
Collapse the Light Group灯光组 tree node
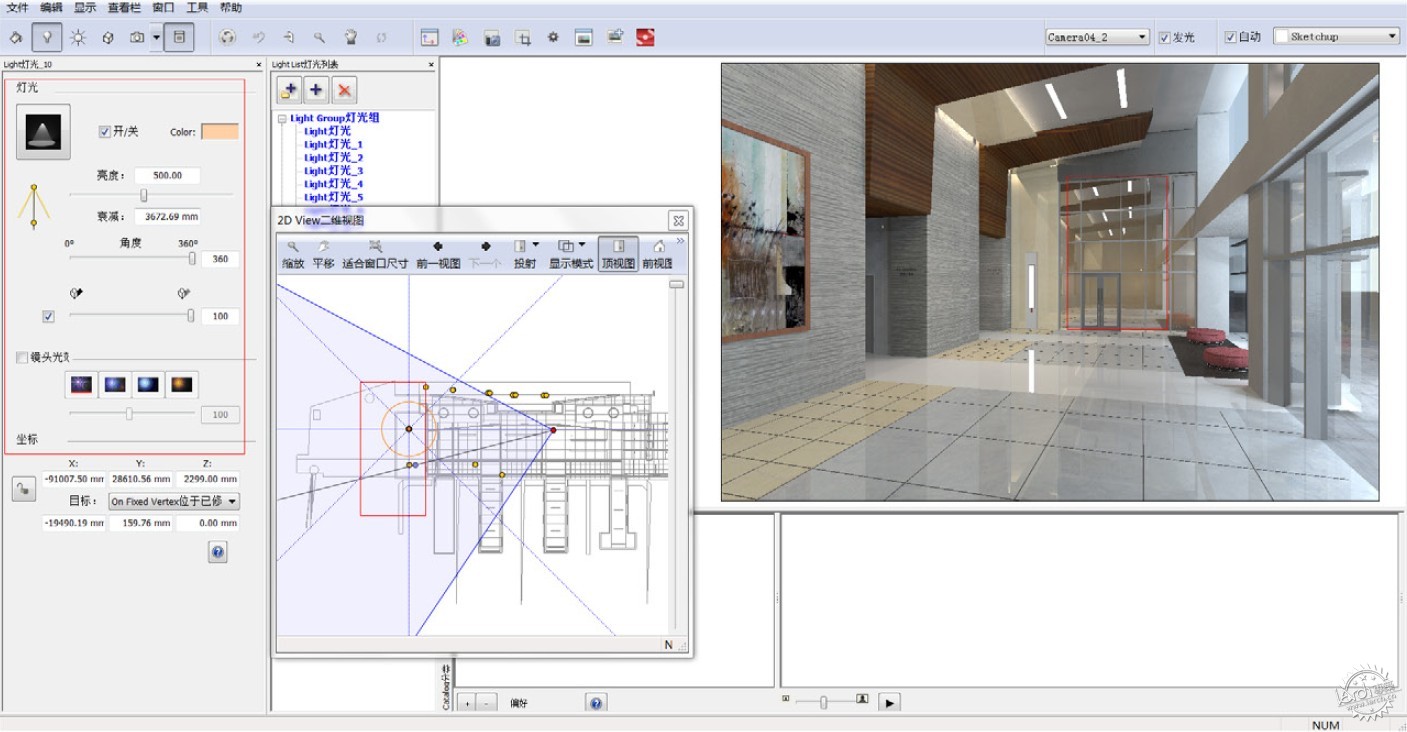tap(283, 118)
